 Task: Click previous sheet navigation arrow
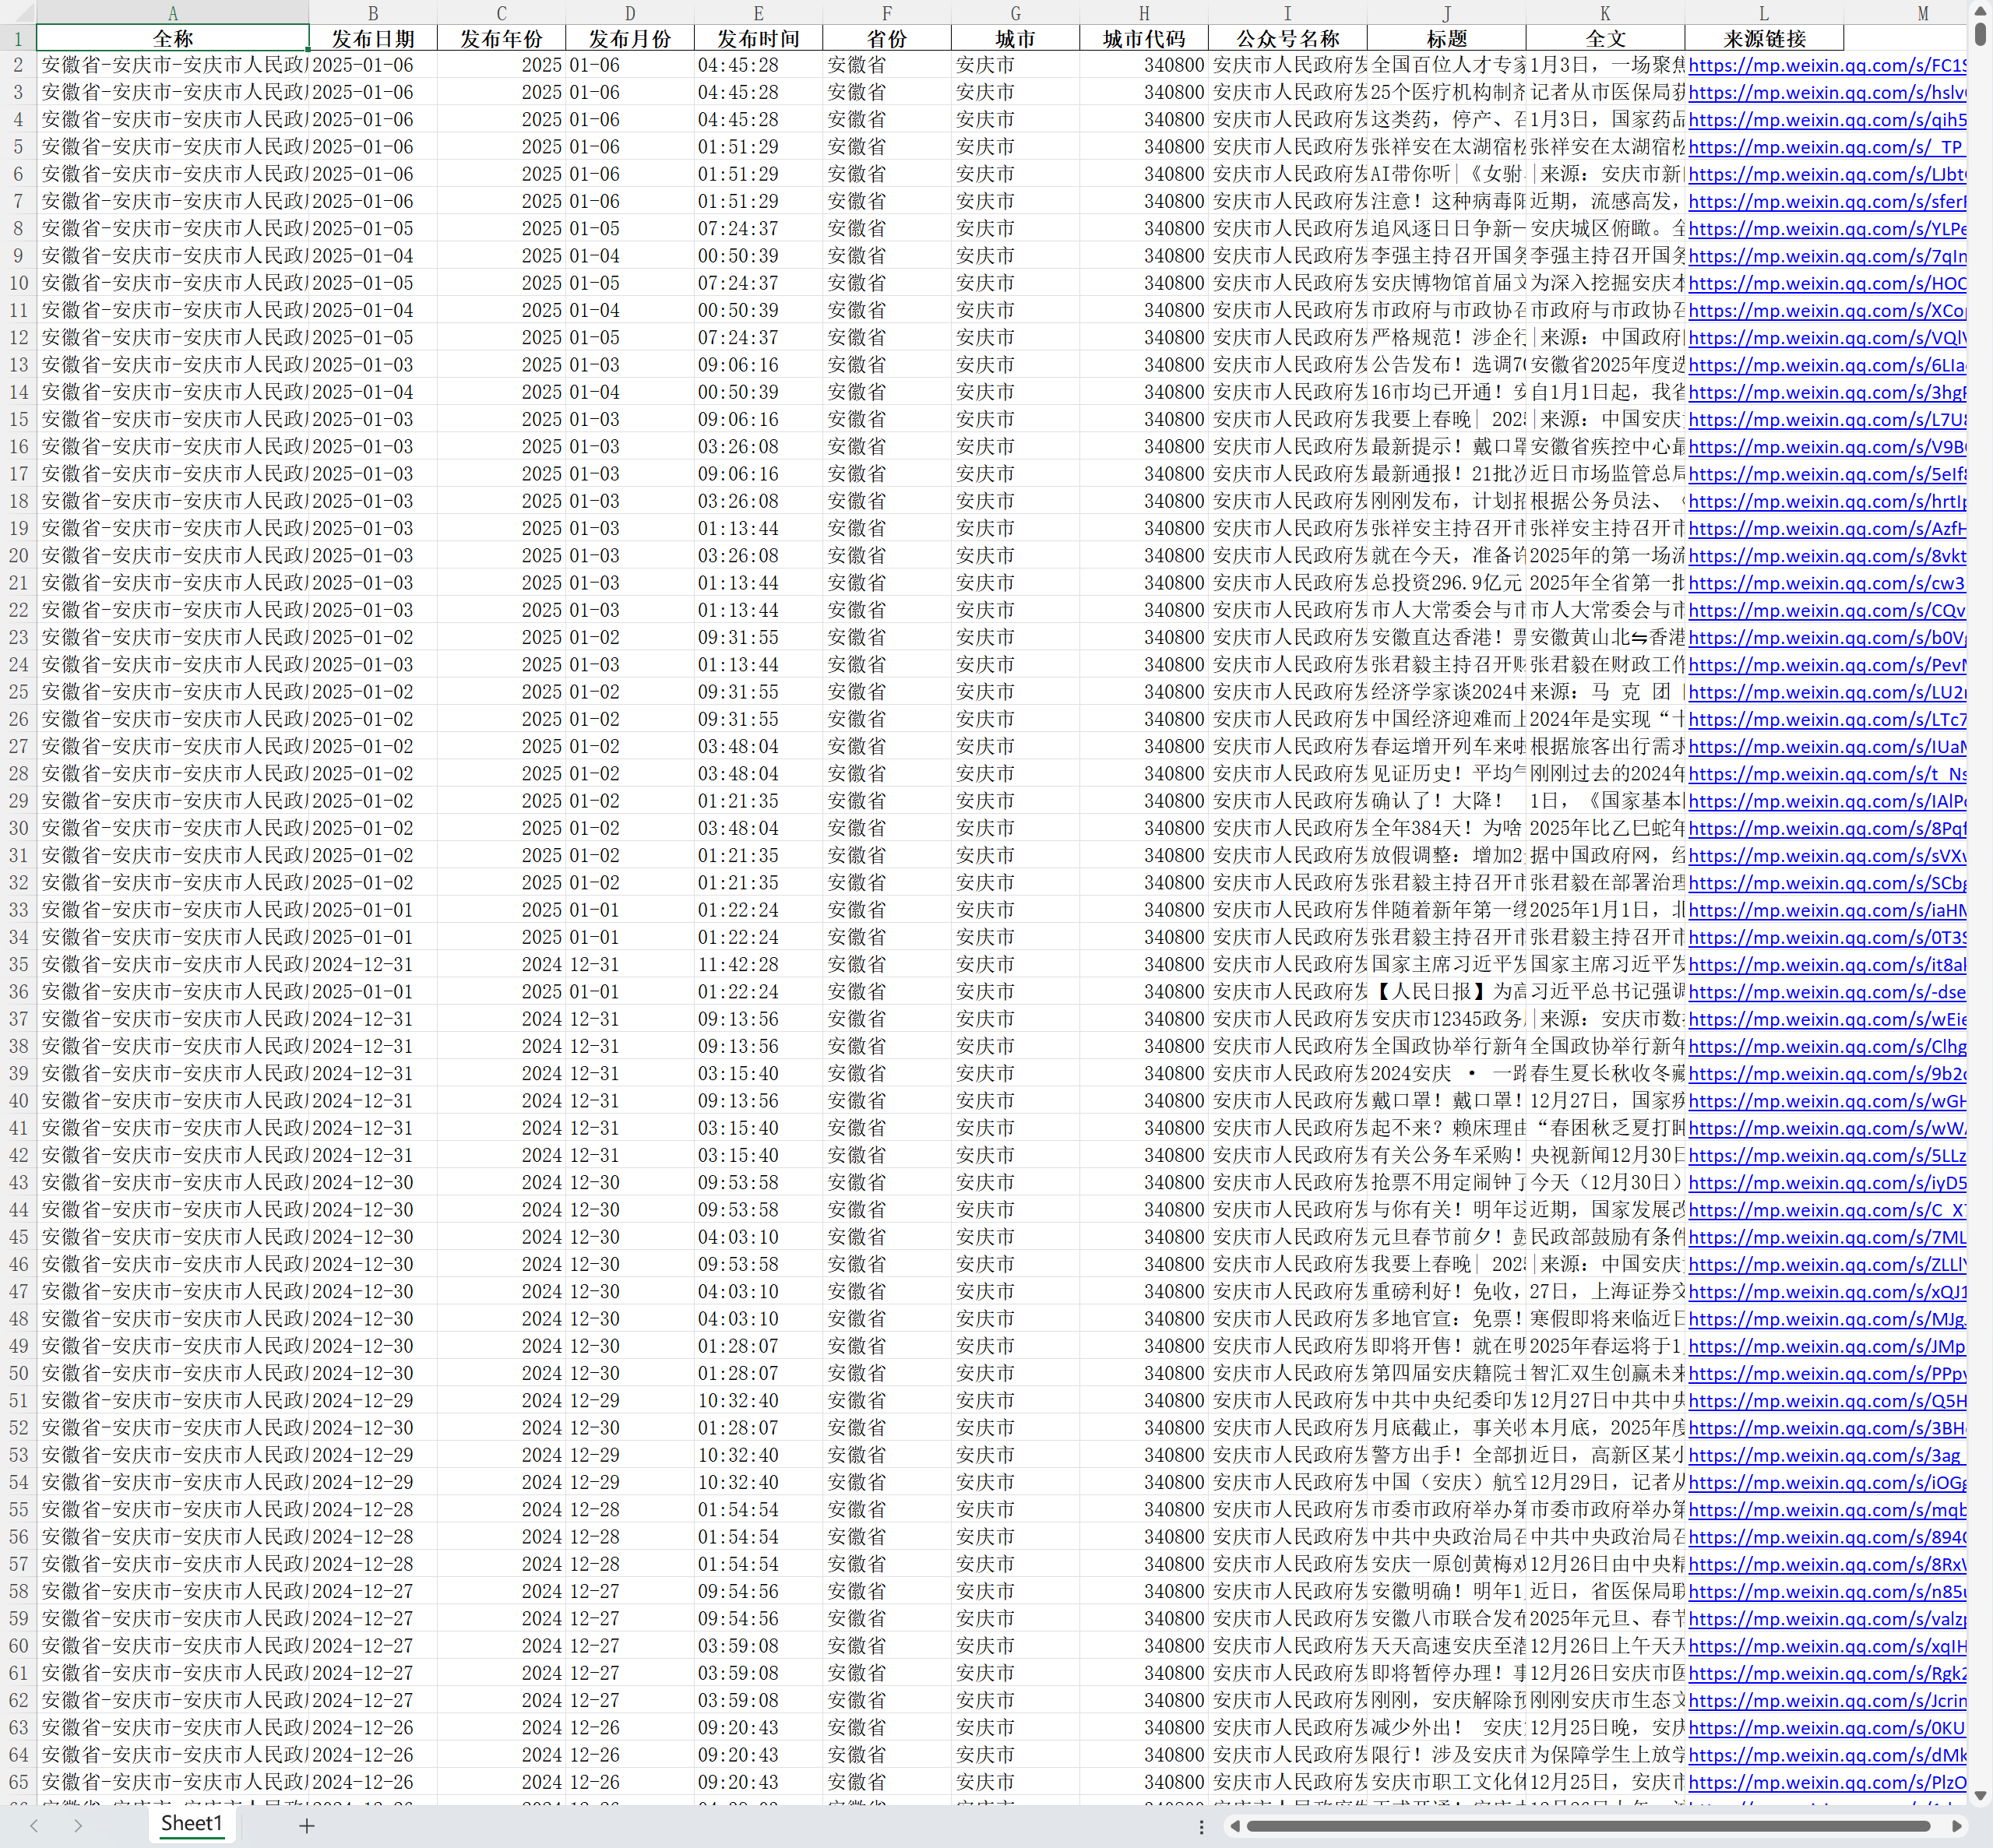[x=34, y=1826]
